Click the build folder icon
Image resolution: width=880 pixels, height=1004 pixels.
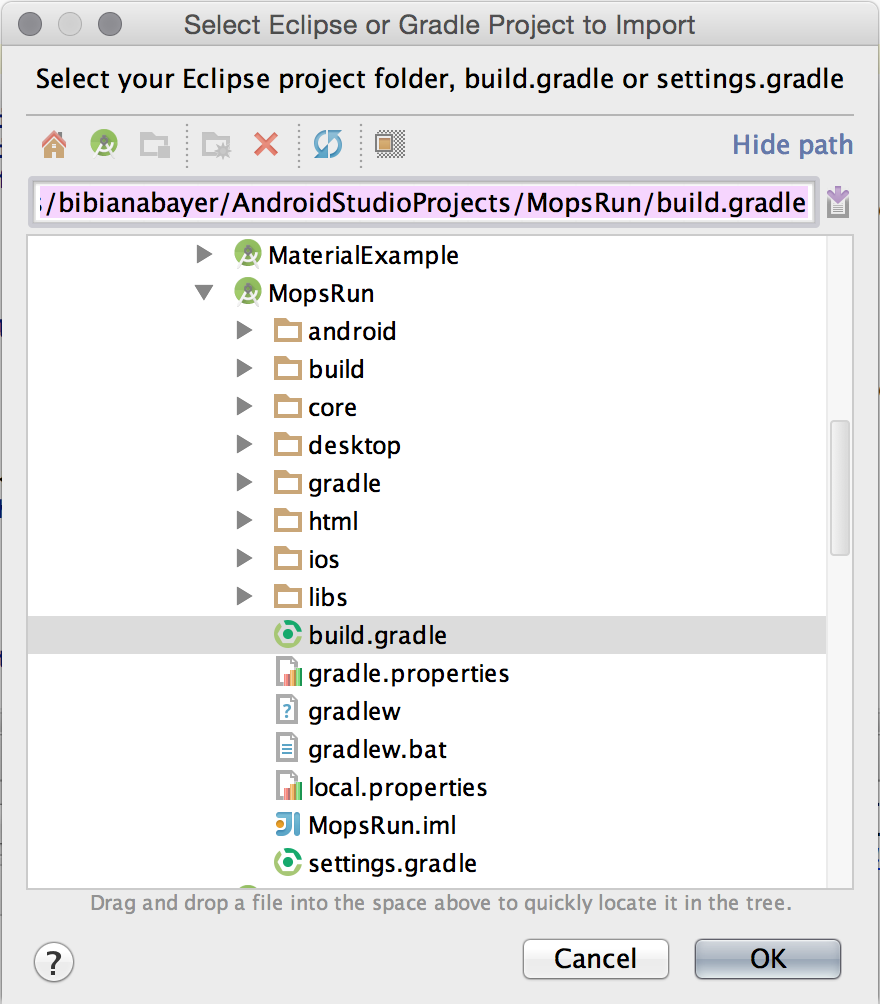pos(288,368)
